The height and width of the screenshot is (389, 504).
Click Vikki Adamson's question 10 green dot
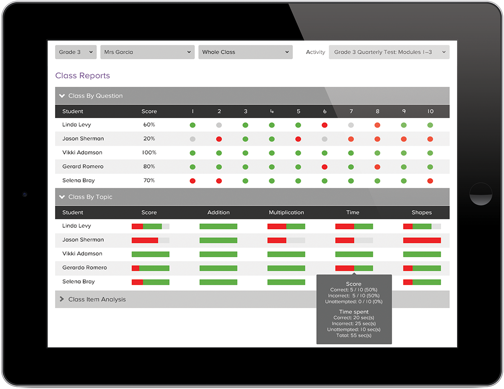click(x=430, y=153)
